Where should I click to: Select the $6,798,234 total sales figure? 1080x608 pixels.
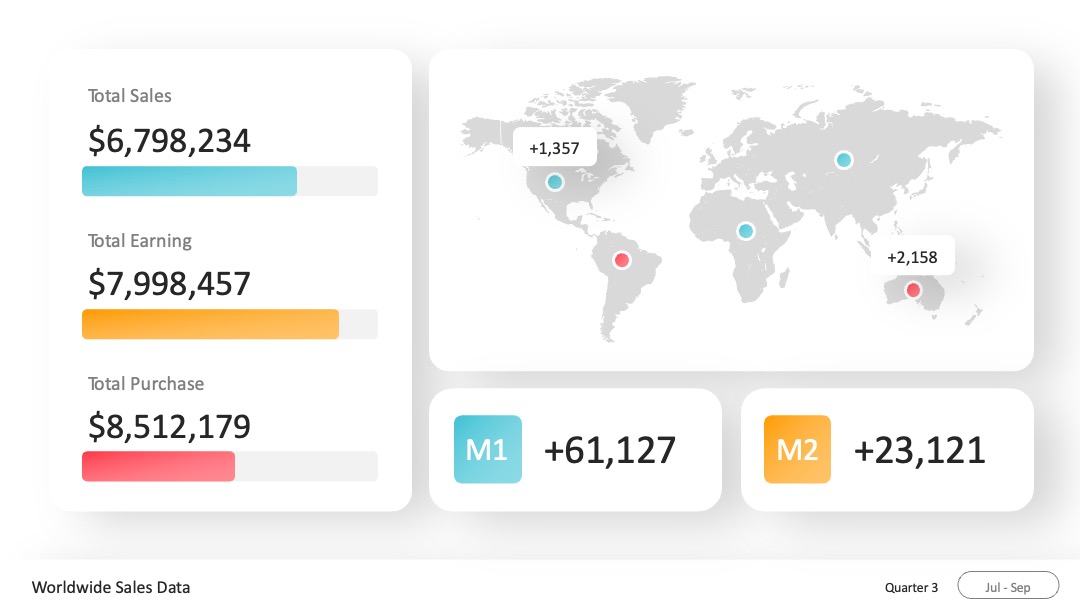point(169,141)
